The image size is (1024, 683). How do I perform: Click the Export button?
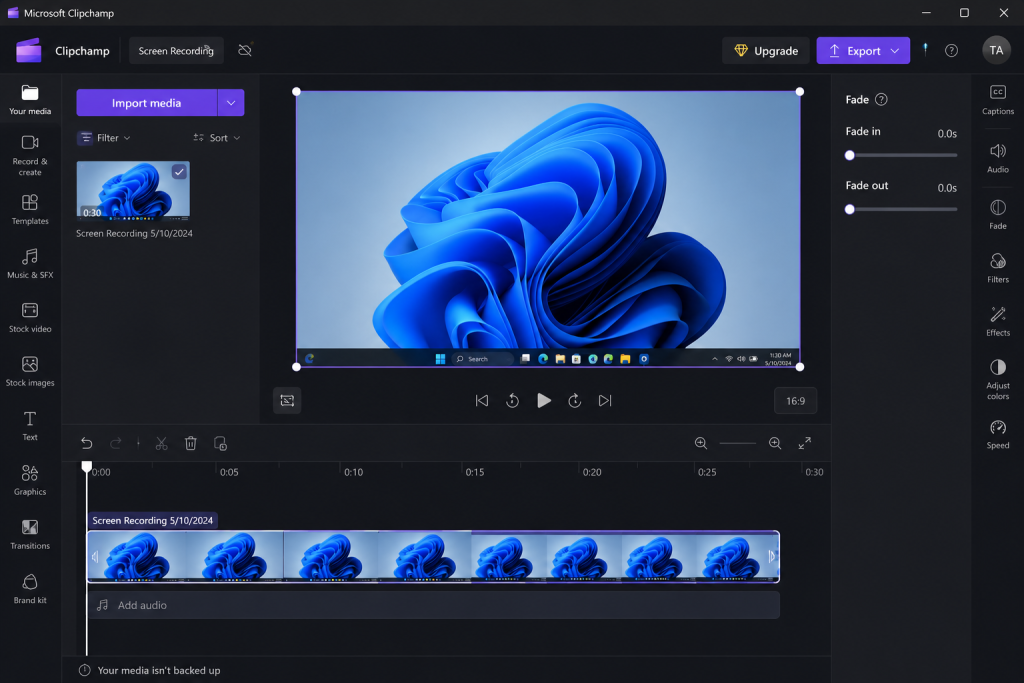click(x=863, y=50)
